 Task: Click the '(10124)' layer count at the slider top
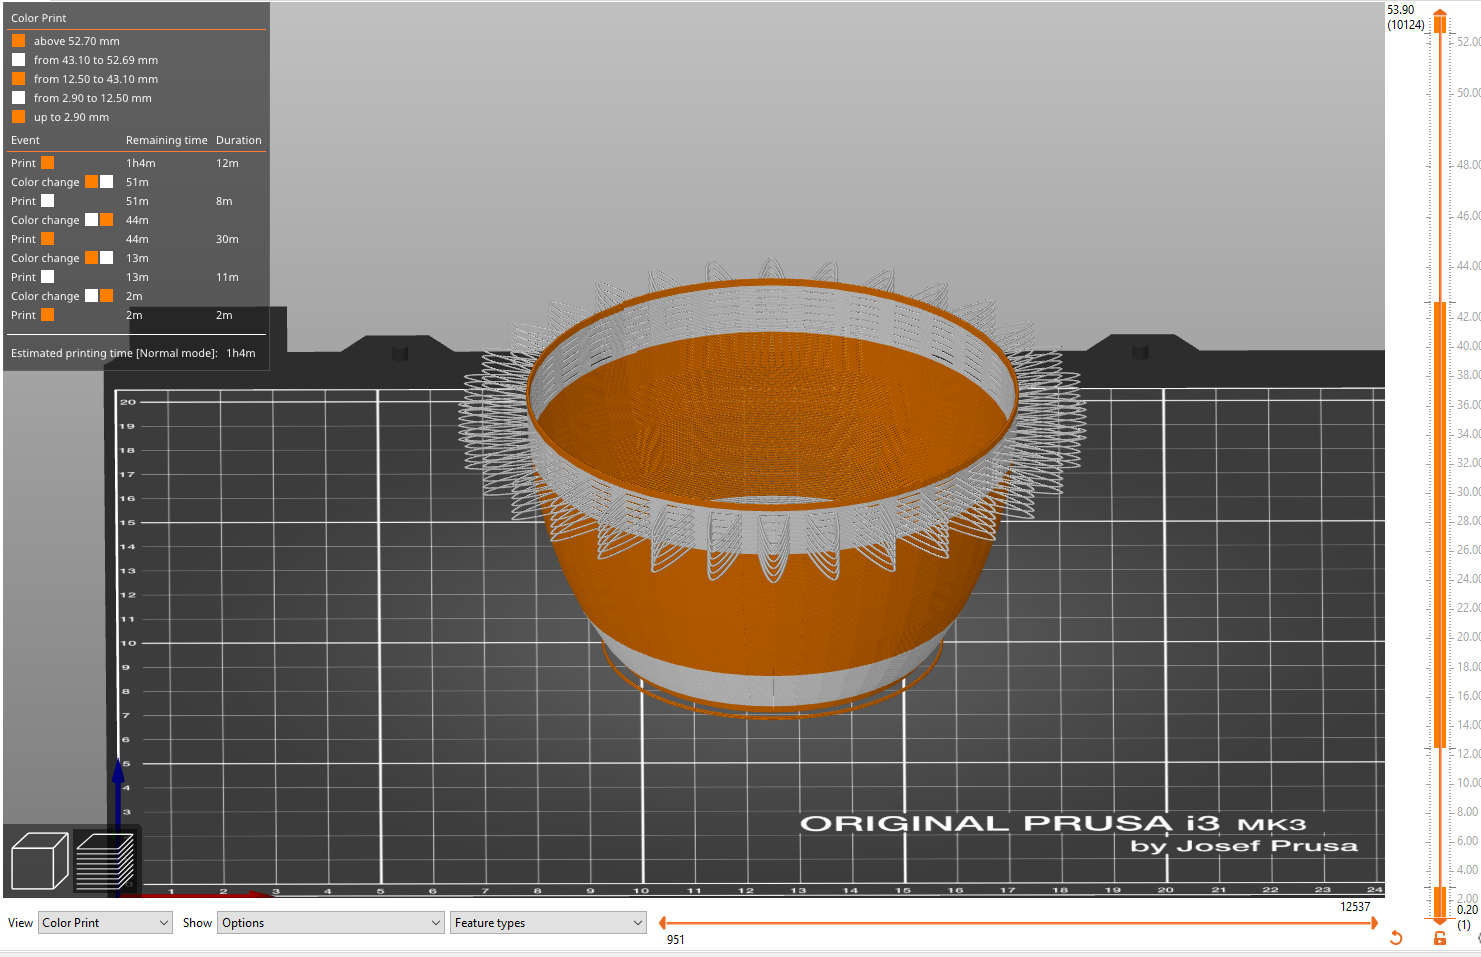pos(1406,25)
